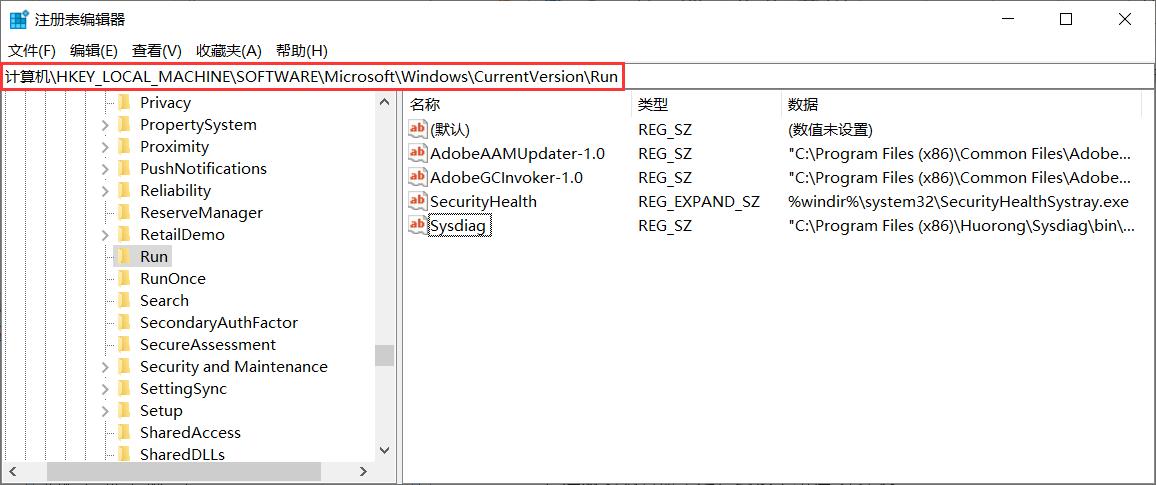
Task: Expand the Reliability key arrow
Action: pyautogui.click(x=105, y=191)
